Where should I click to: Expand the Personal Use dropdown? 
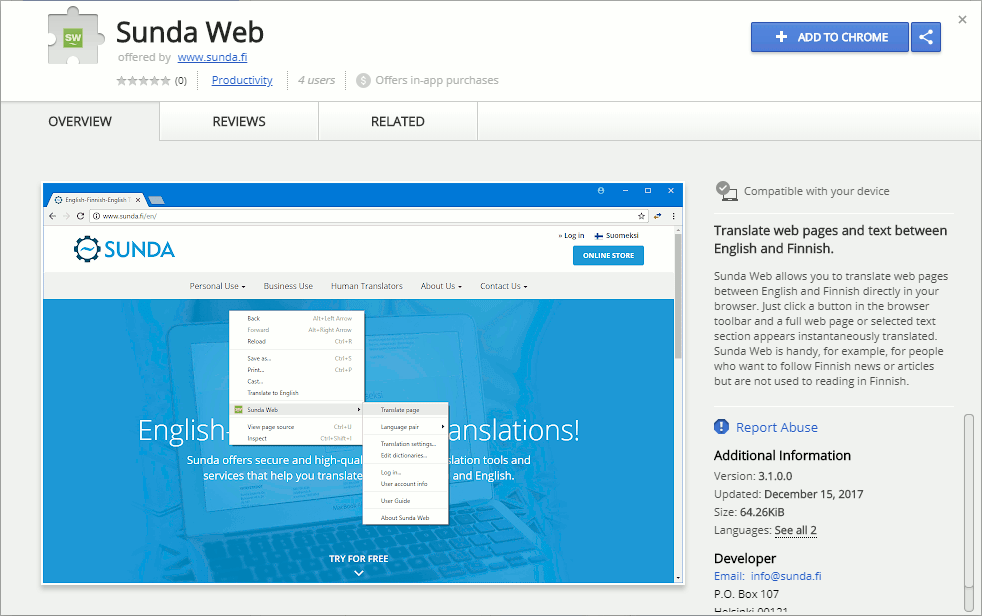(217, 286)
